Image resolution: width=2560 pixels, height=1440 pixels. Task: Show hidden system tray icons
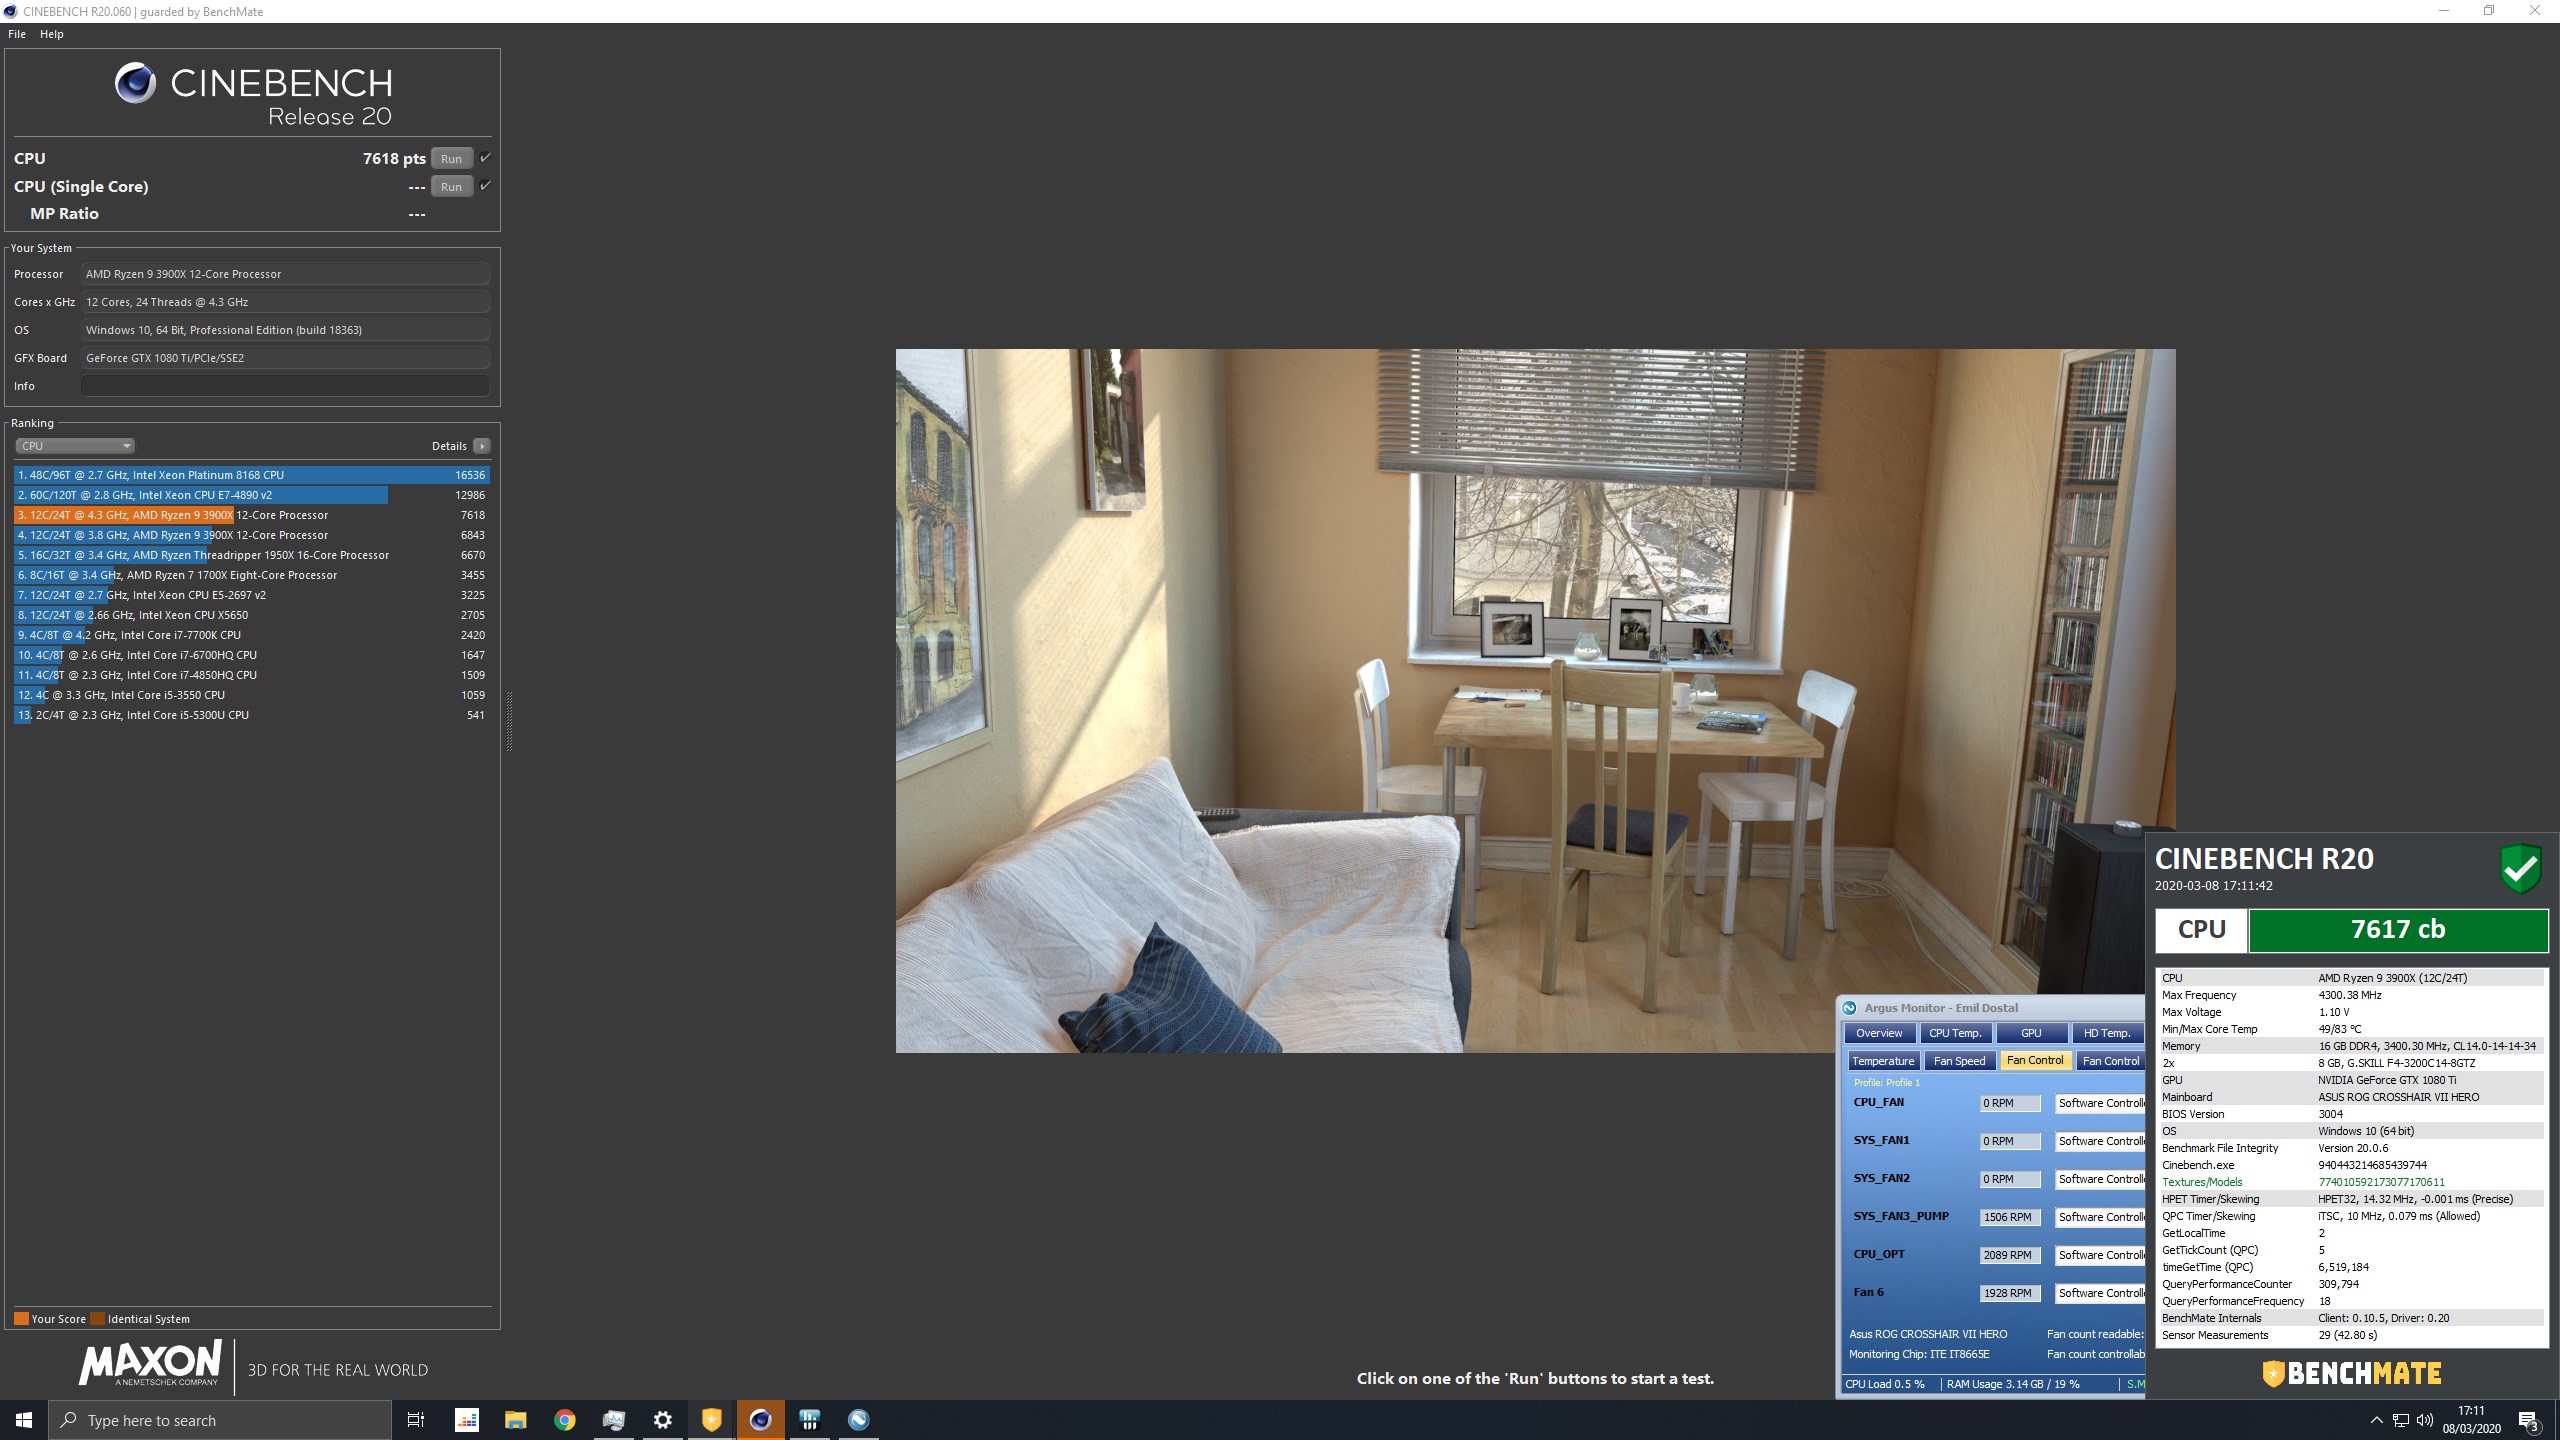pyautogui.click(x=2376, y=1419)
